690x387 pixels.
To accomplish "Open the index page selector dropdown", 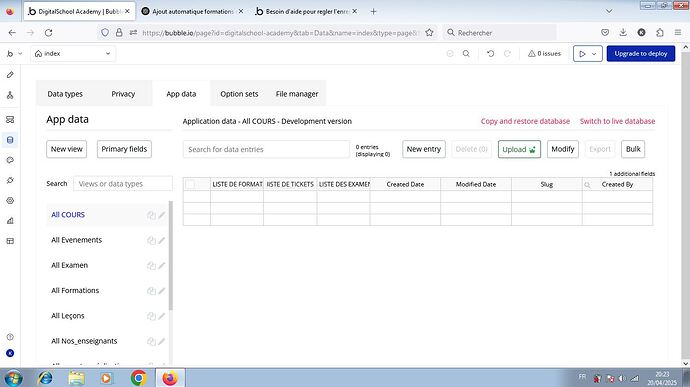I will [x=73, y=54].
